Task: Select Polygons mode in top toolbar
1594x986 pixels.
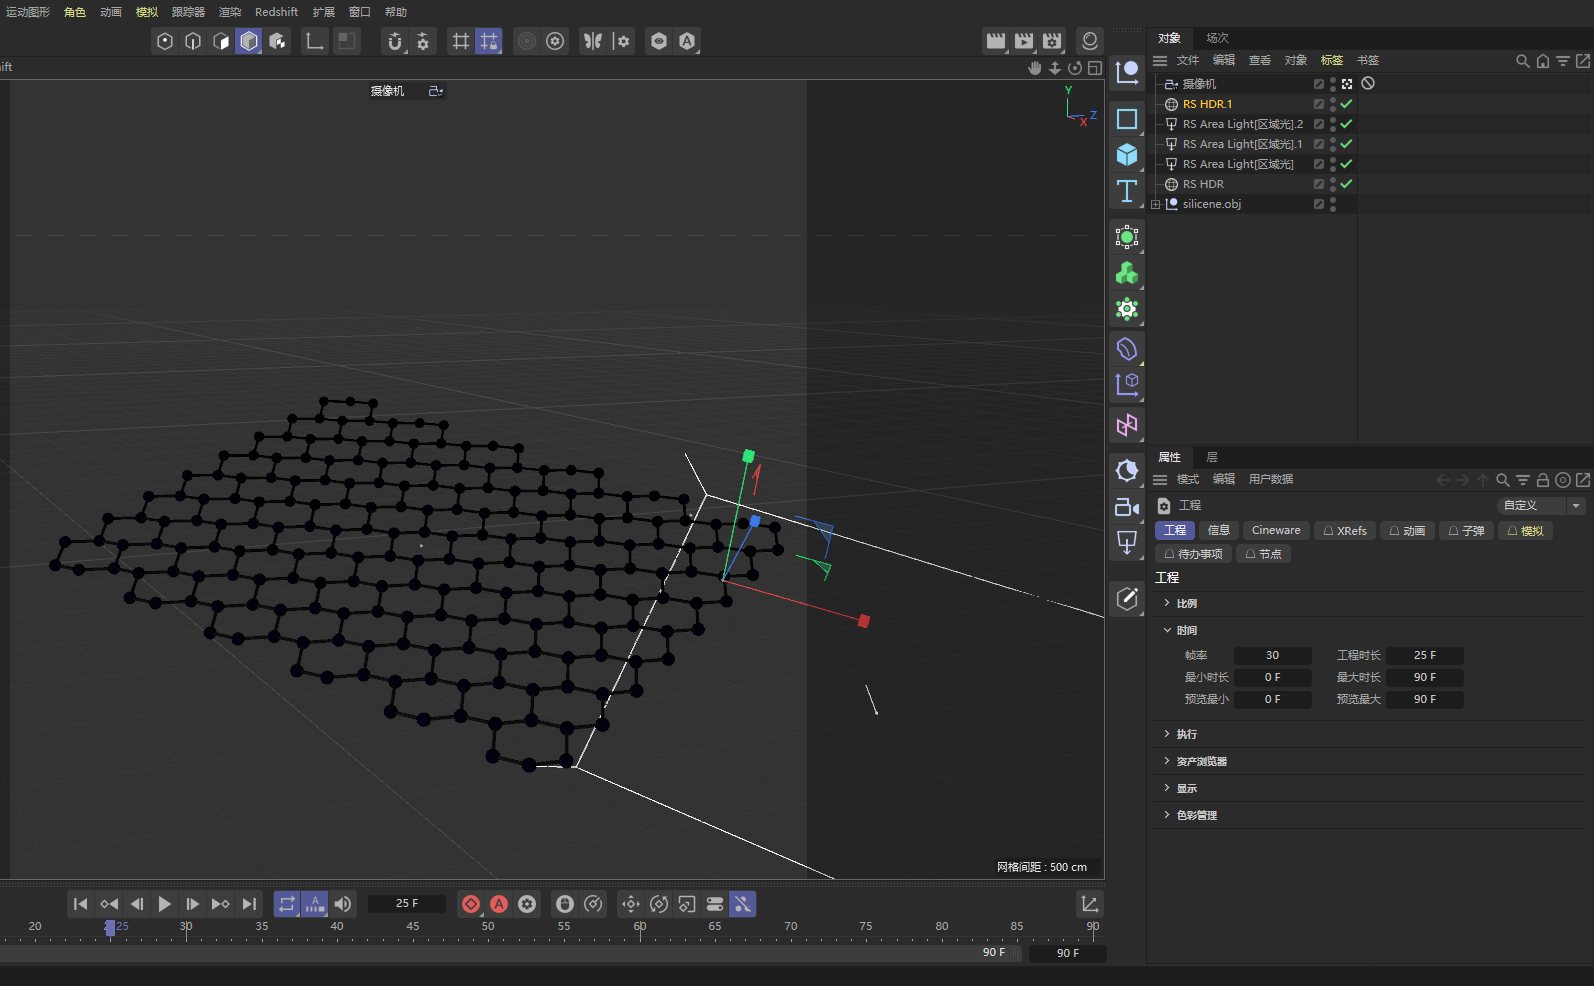Action: (x=221, y=41)
